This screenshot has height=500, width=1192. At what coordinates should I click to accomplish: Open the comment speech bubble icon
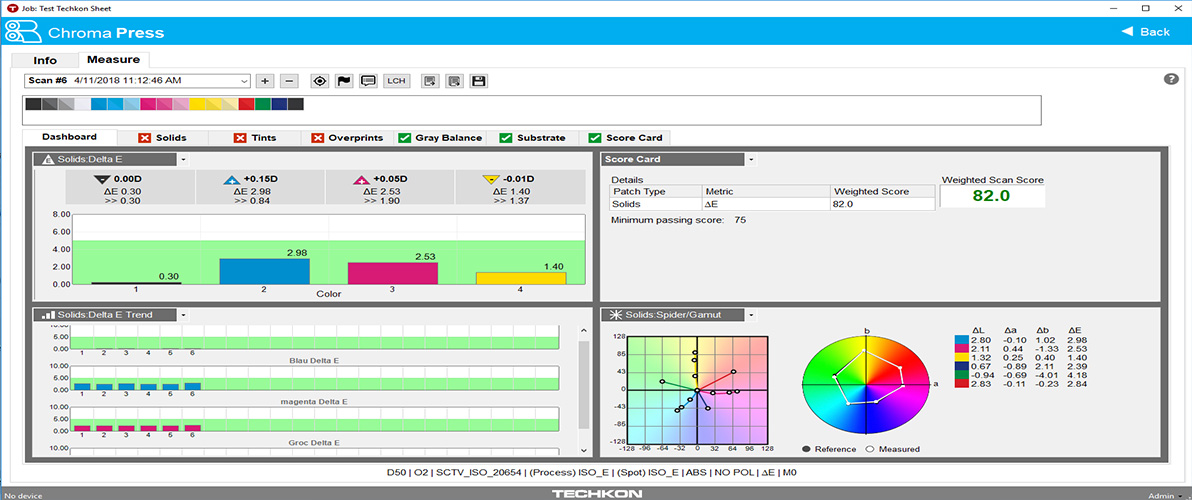(369, 81)
